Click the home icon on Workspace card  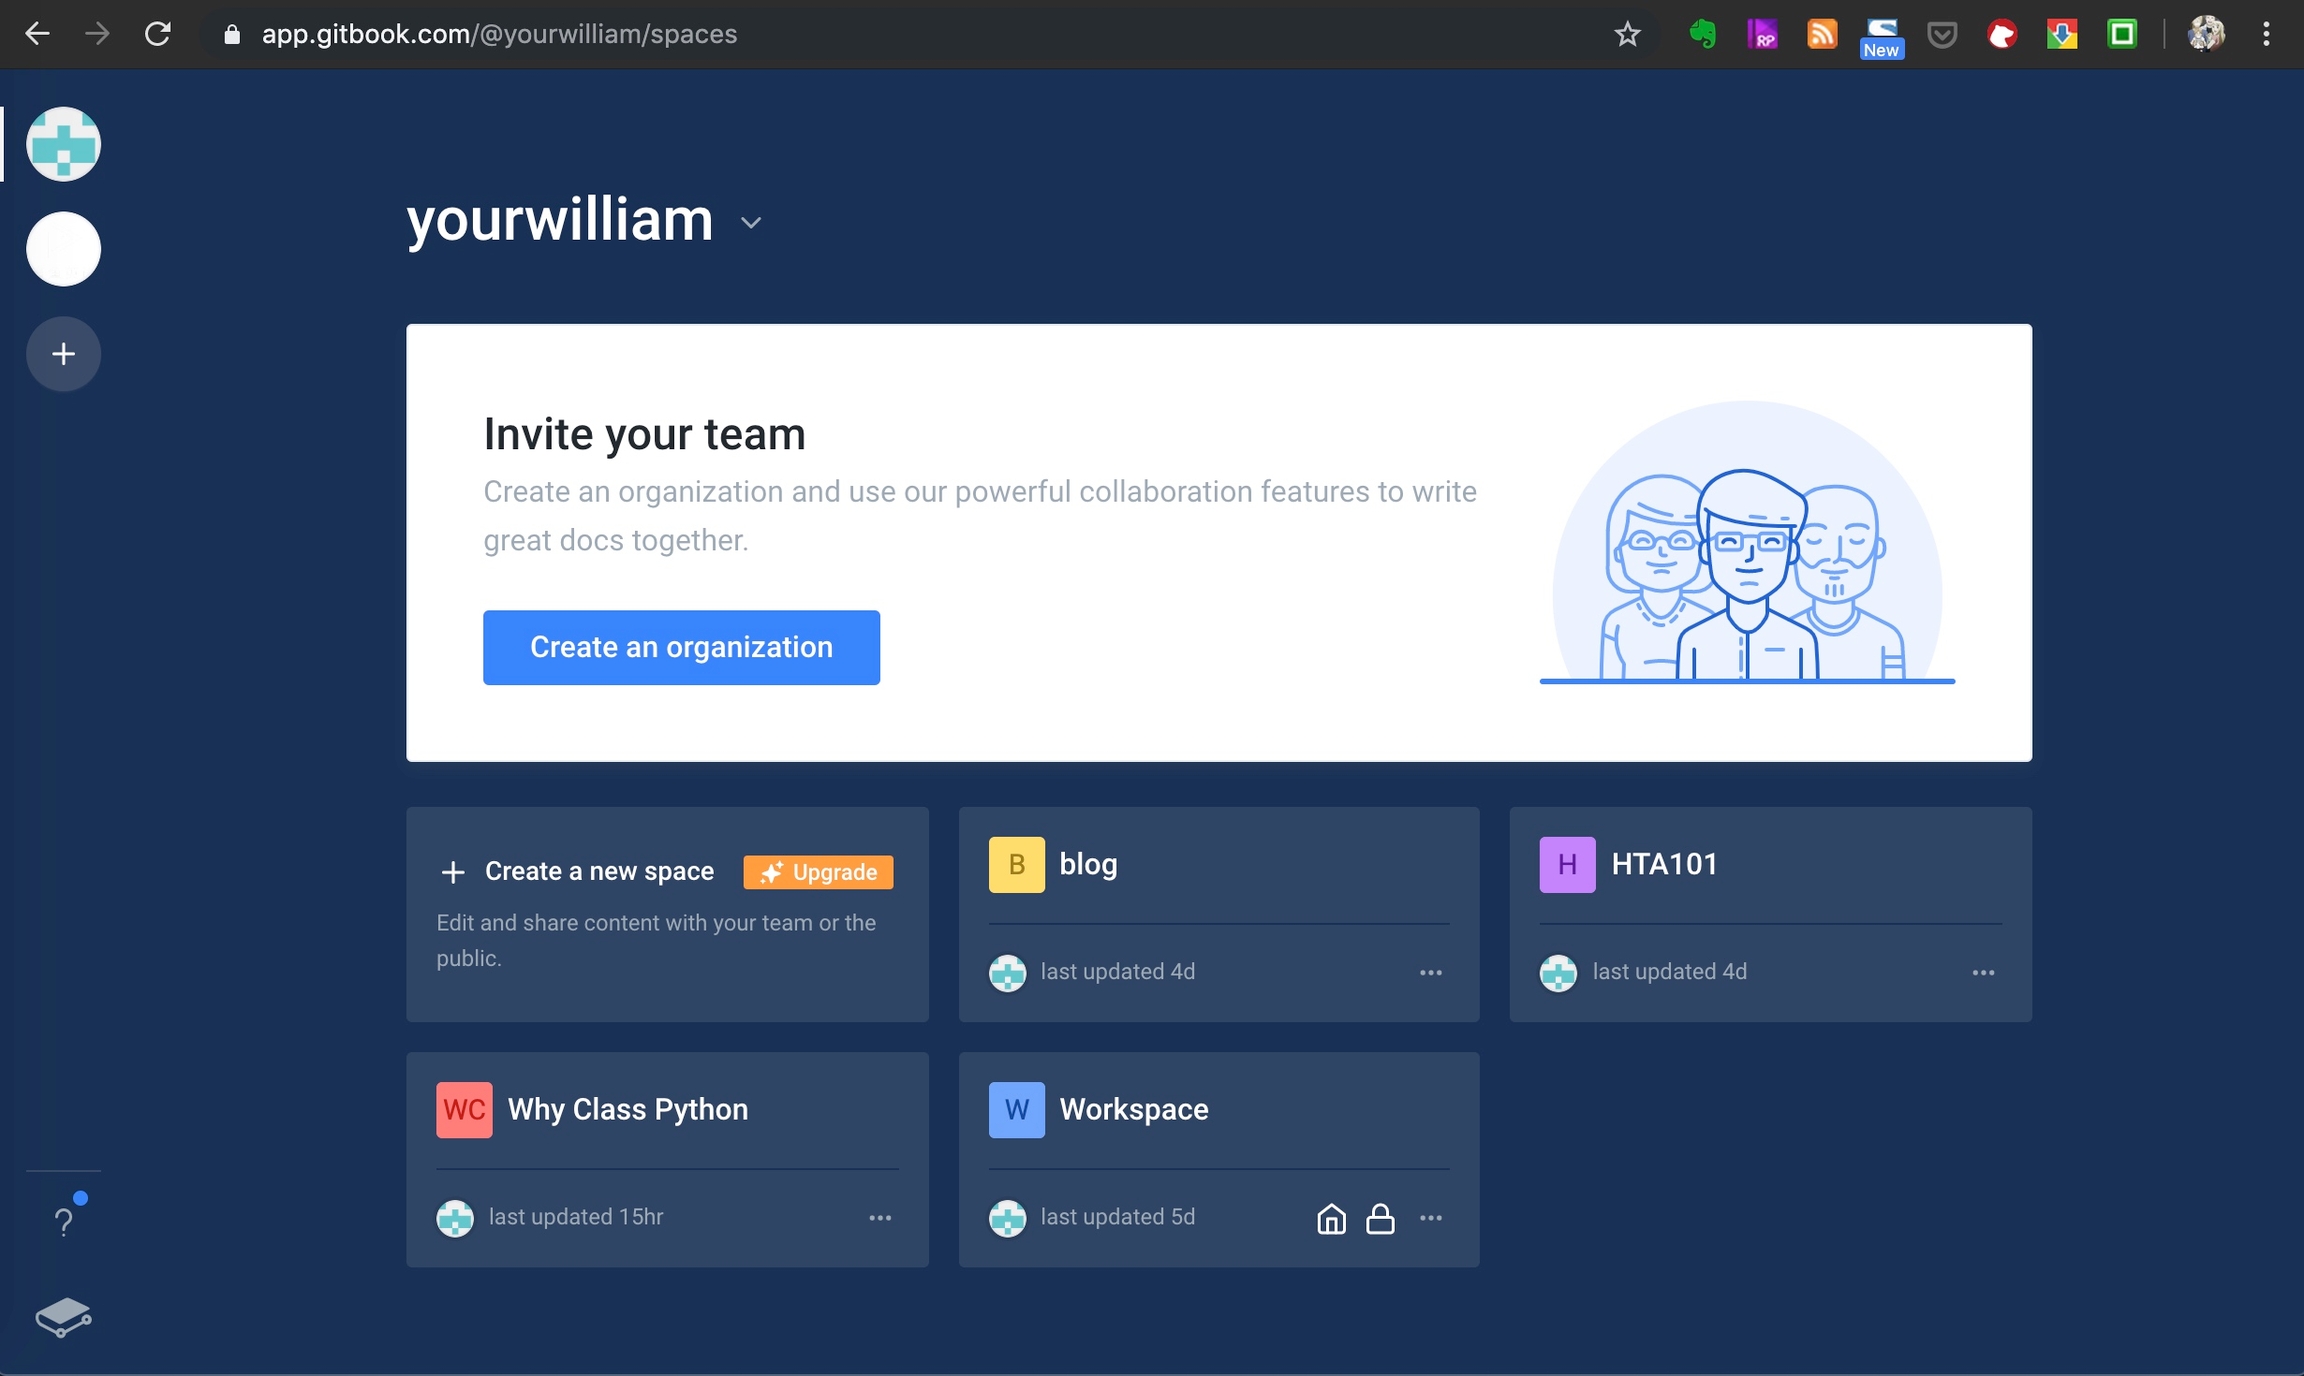[x=1331, y=1218]
